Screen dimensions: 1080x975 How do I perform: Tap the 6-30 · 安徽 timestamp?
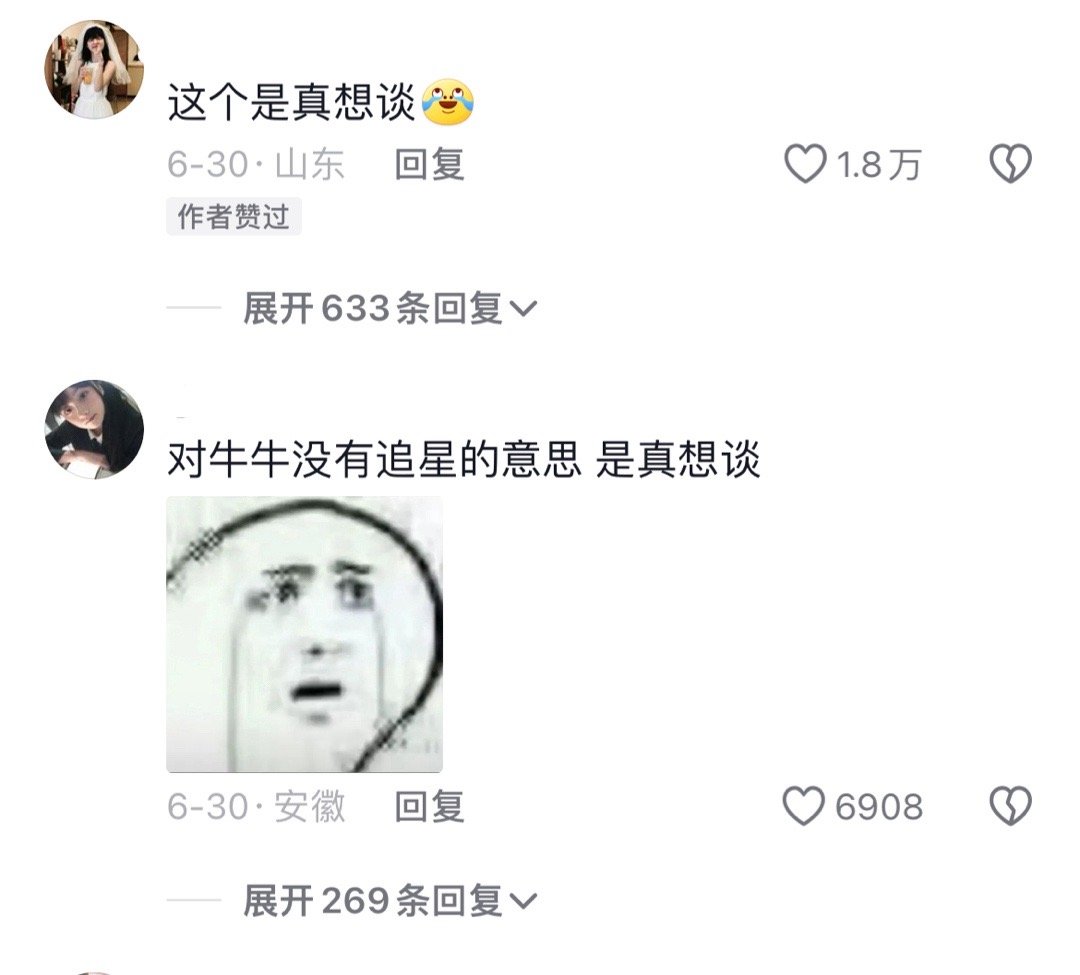pyautogui.click(x=256, y=806)
